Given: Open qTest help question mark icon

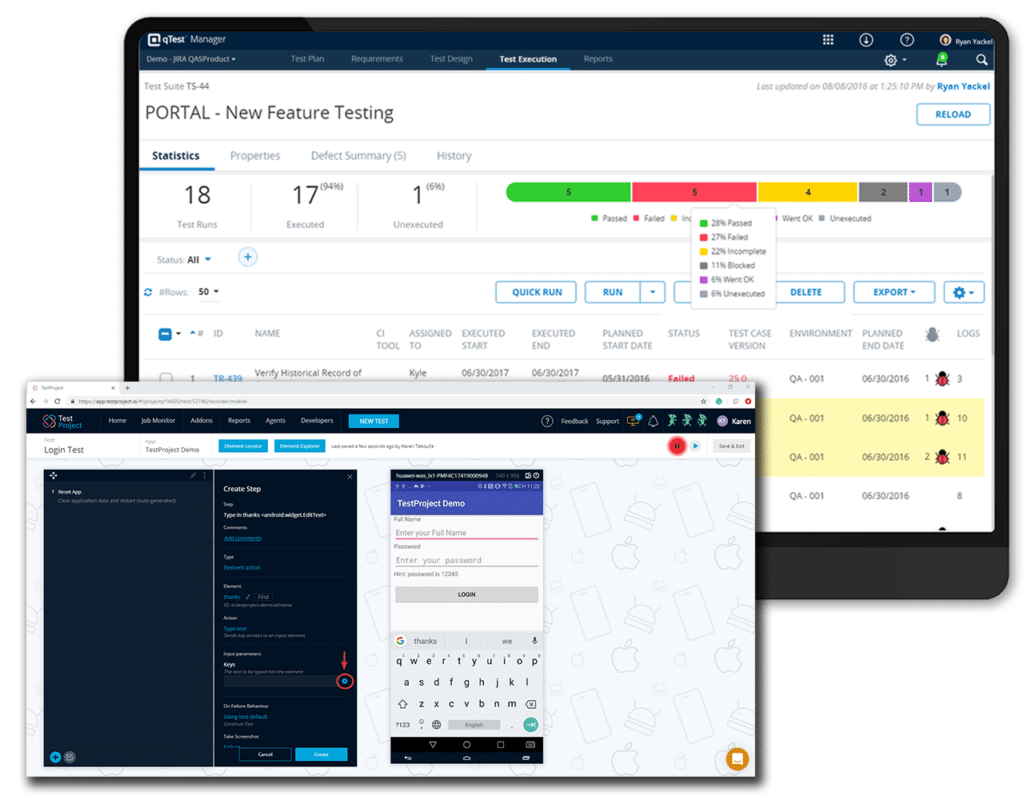Looking at the screenshot, I should (x=906, y=40).
